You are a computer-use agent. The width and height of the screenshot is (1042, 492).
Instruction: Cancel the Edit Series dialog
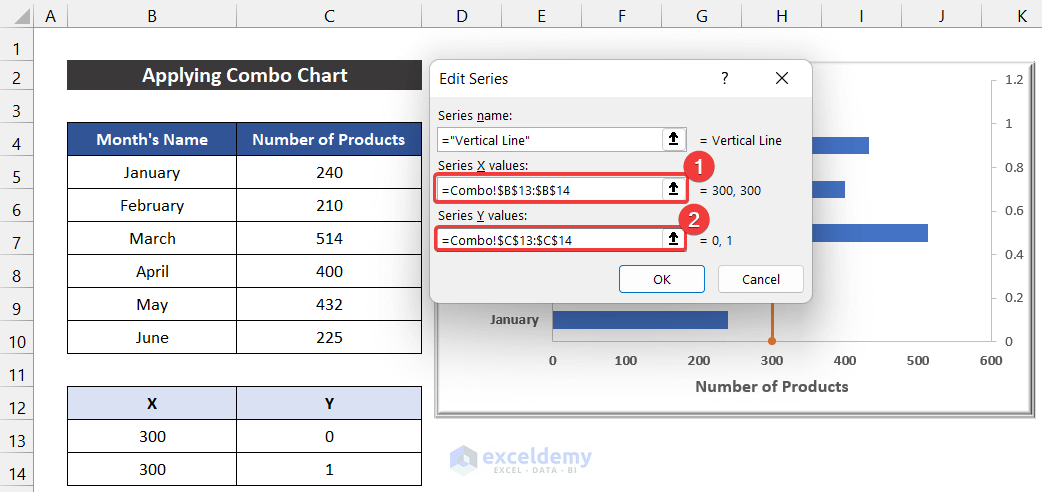click(x=761, y=279)
